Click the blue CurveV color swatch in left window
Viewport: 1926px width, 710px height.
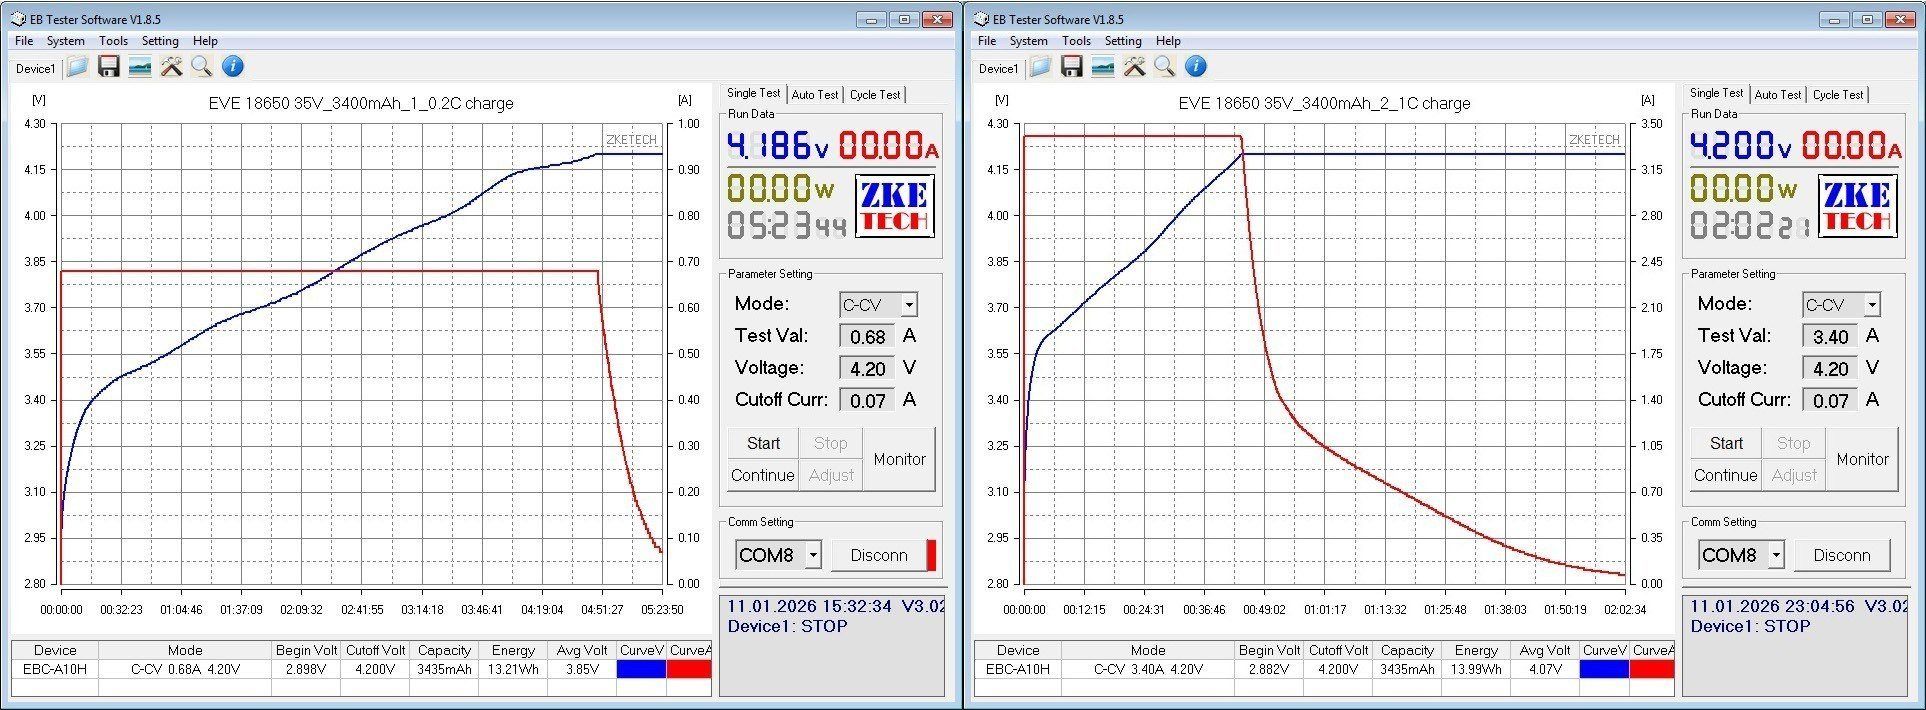pyautogui.click(x=641, y=669)
